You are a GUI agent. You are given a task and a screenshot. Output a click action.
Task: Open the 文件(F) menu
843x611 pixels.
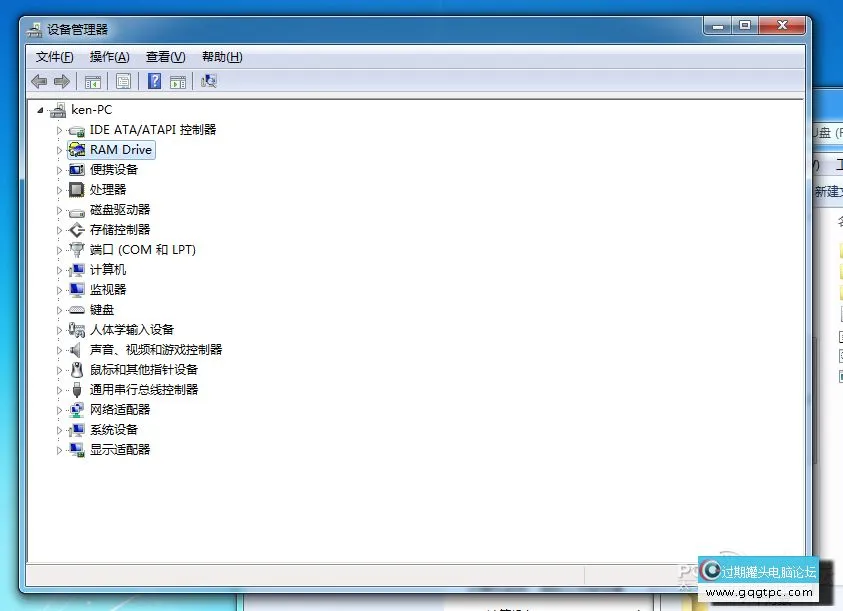coord(54,57)
